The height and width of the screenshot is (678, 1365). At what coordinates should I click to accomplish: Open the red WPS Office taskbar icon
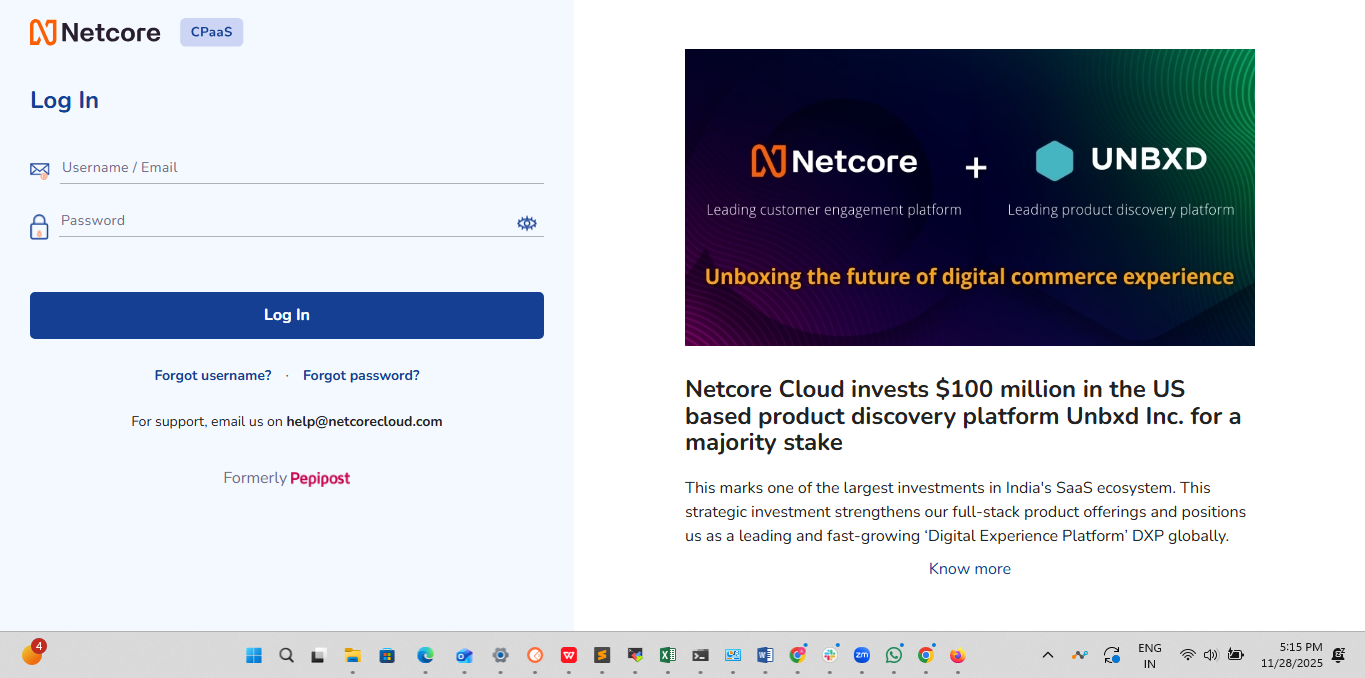click(569, 655)
